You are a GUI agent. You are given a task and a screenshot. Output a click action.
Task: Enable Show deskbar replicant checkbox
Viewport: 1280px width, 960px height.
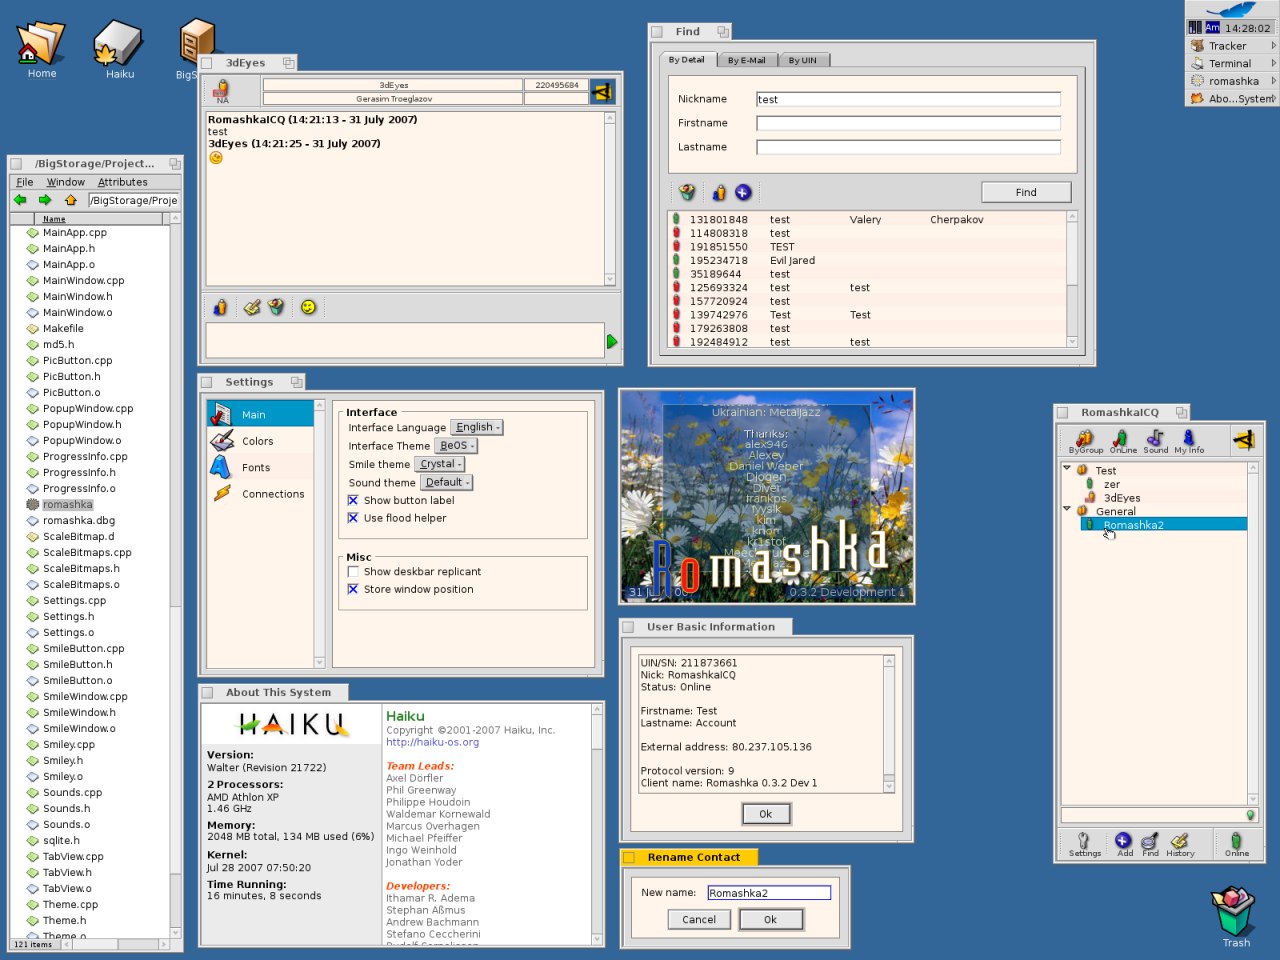[353, 572]
